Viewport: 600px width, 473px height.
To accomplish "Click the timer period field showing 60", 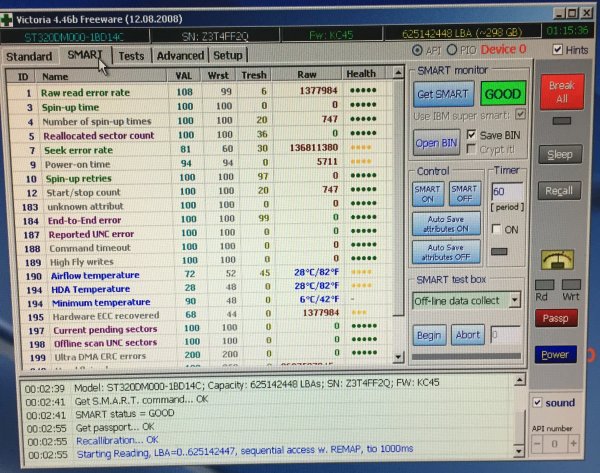I will pyautogui.click(x=507, y=191).
